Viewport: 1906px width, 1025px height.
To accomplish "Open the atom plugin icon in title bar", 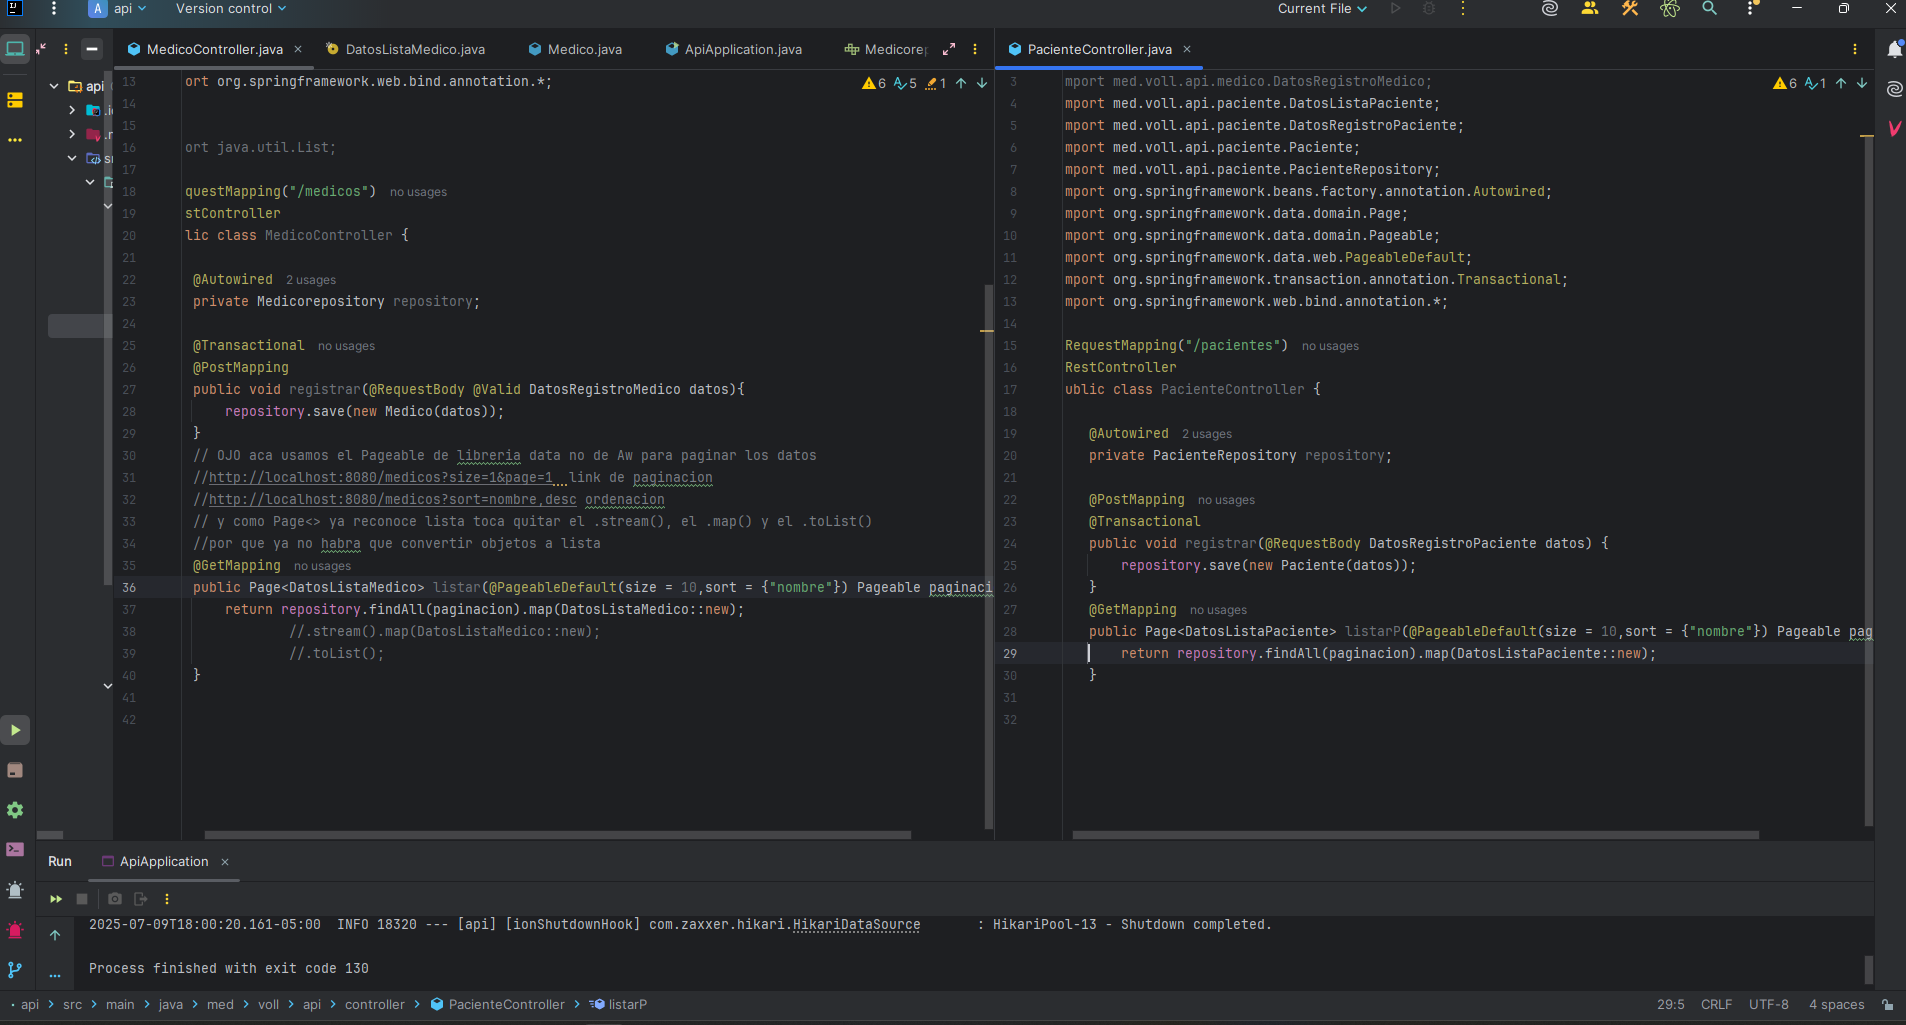I will (x=1670, y=9).
